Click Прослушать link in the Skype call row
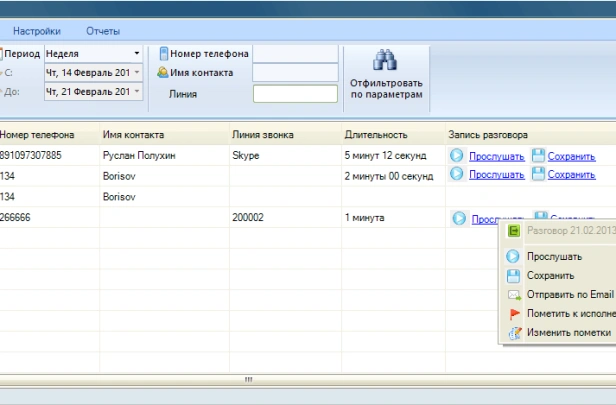Viewport: 616px width, 405px height. coord(496,157)
